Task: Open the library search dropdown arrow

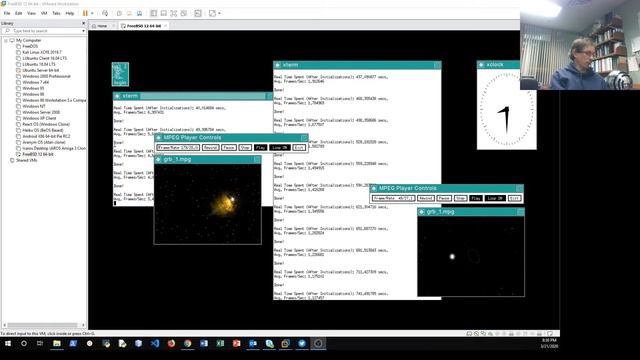Action: coord(83,31)
